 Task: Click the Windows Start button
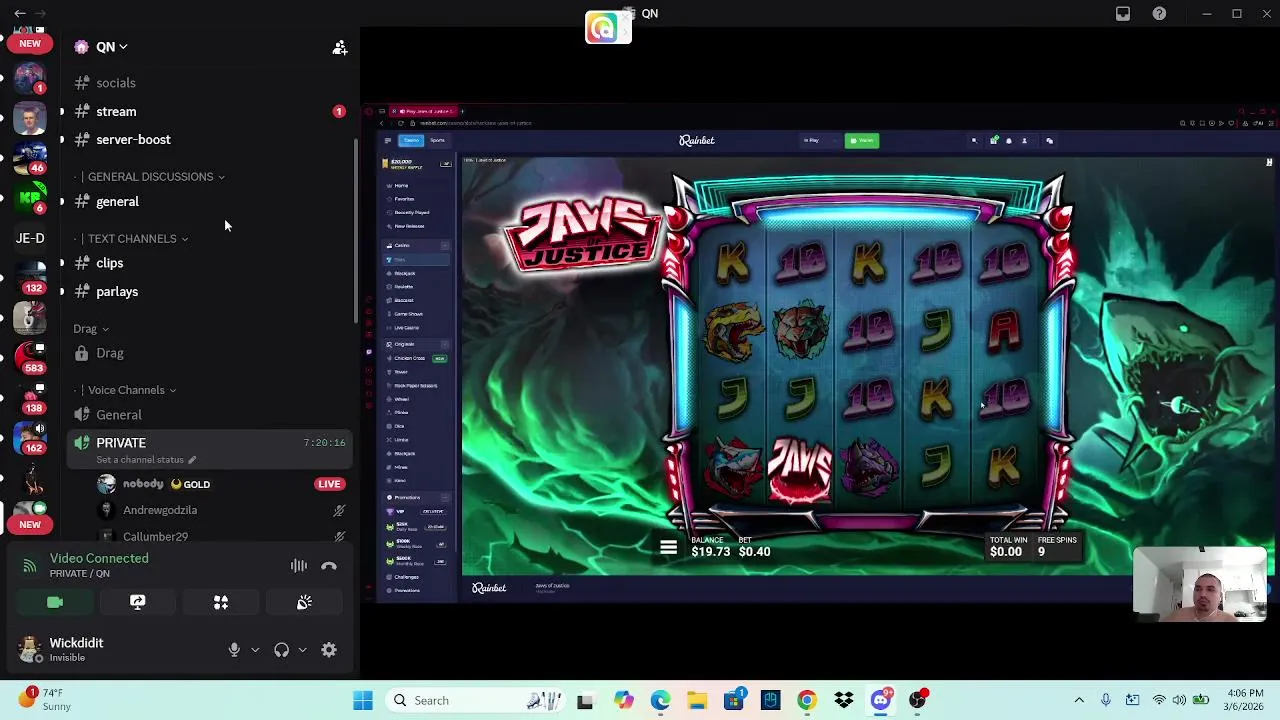pyautogui.click(x=363, y=700)
